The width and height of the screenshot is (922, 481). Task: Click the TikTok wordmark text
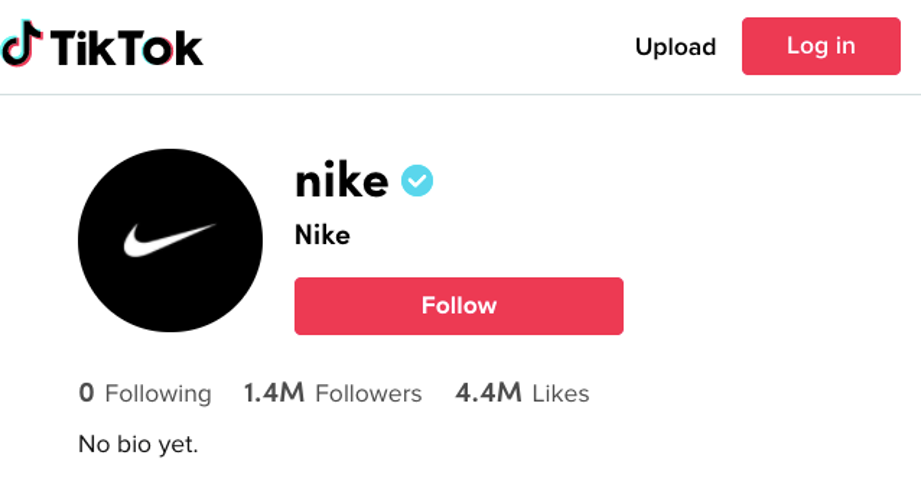(x=126, y=47)
